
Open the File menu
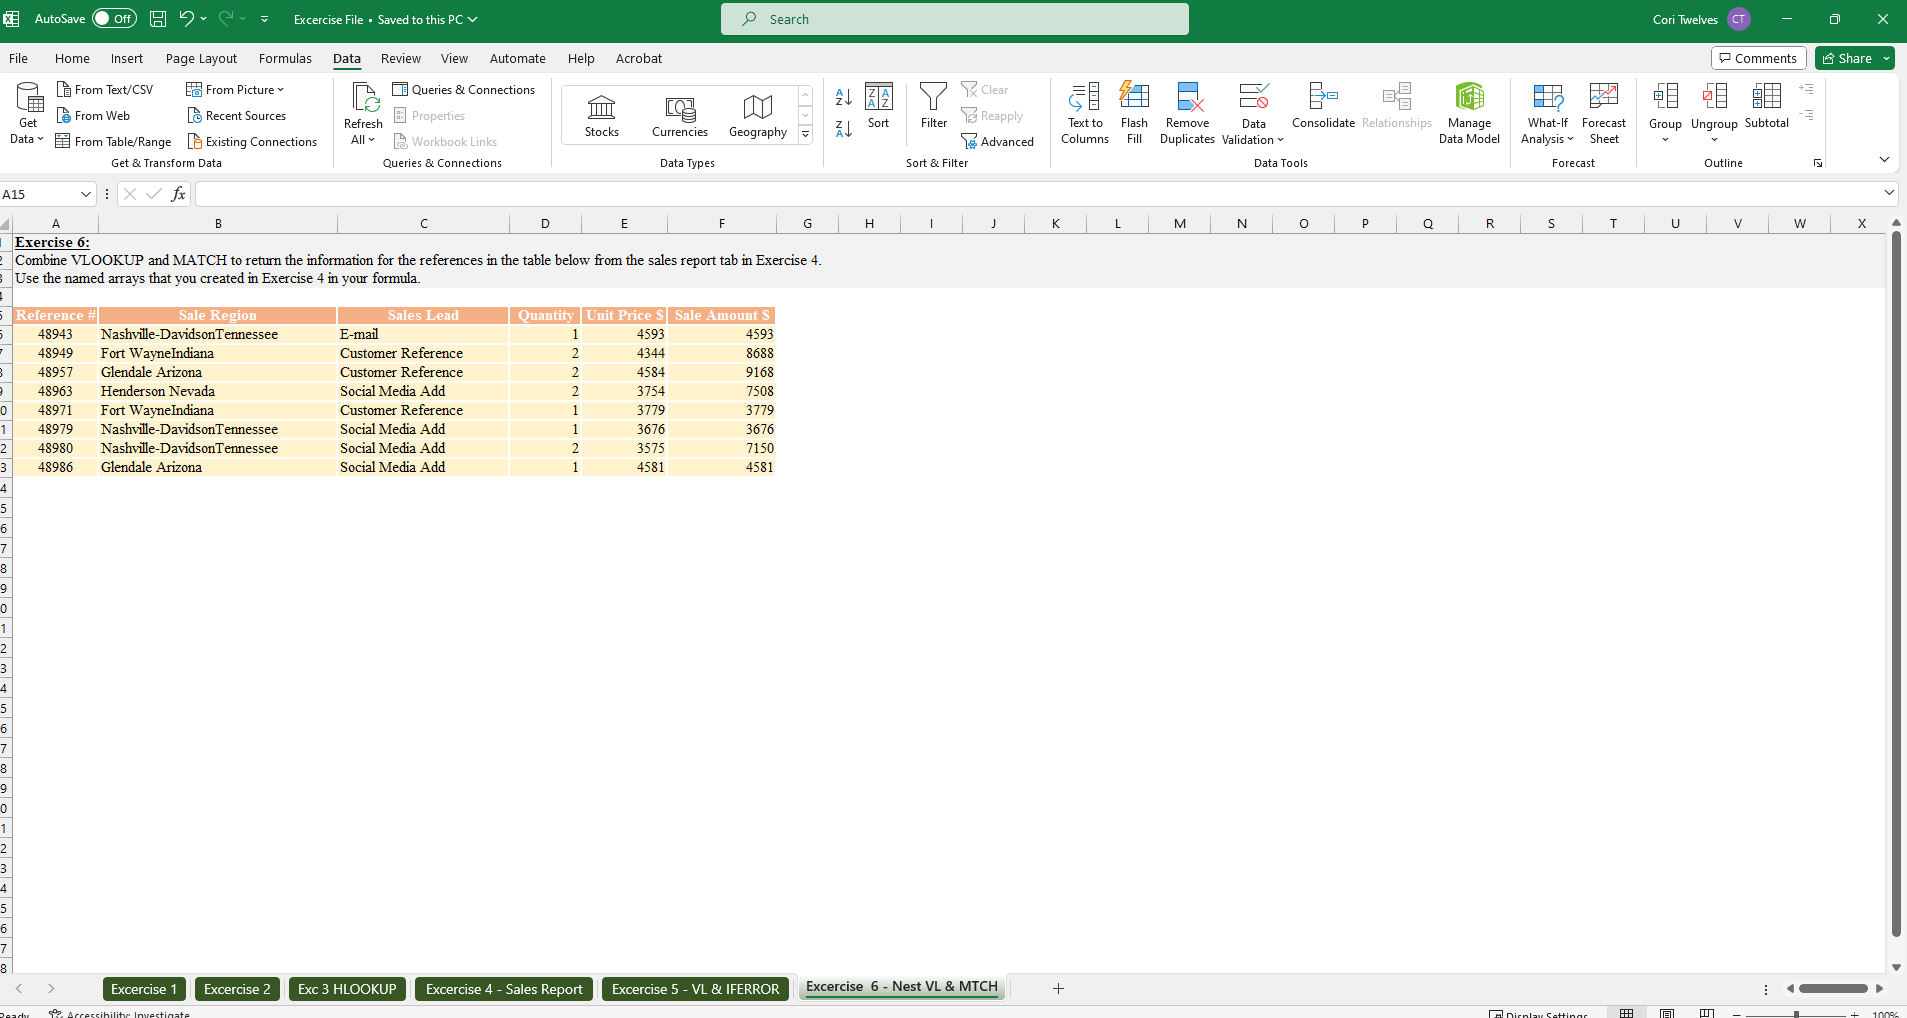[18, 58]
